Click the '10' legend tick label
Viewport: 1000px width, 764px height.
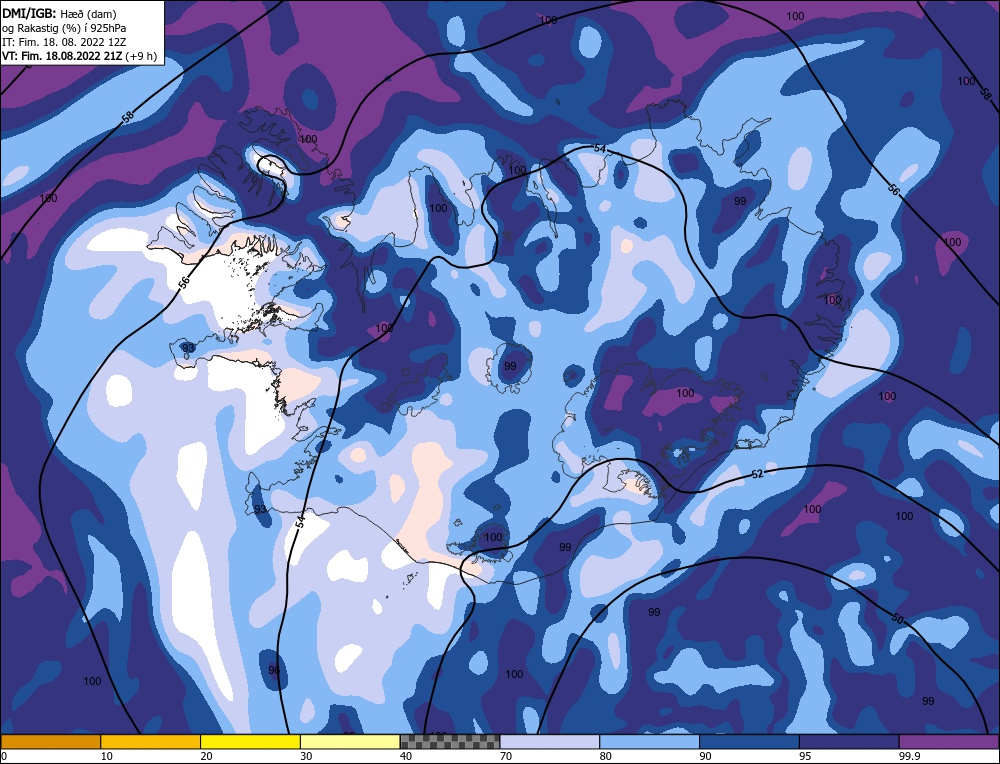pyautogui.click(x=107, y=756)
